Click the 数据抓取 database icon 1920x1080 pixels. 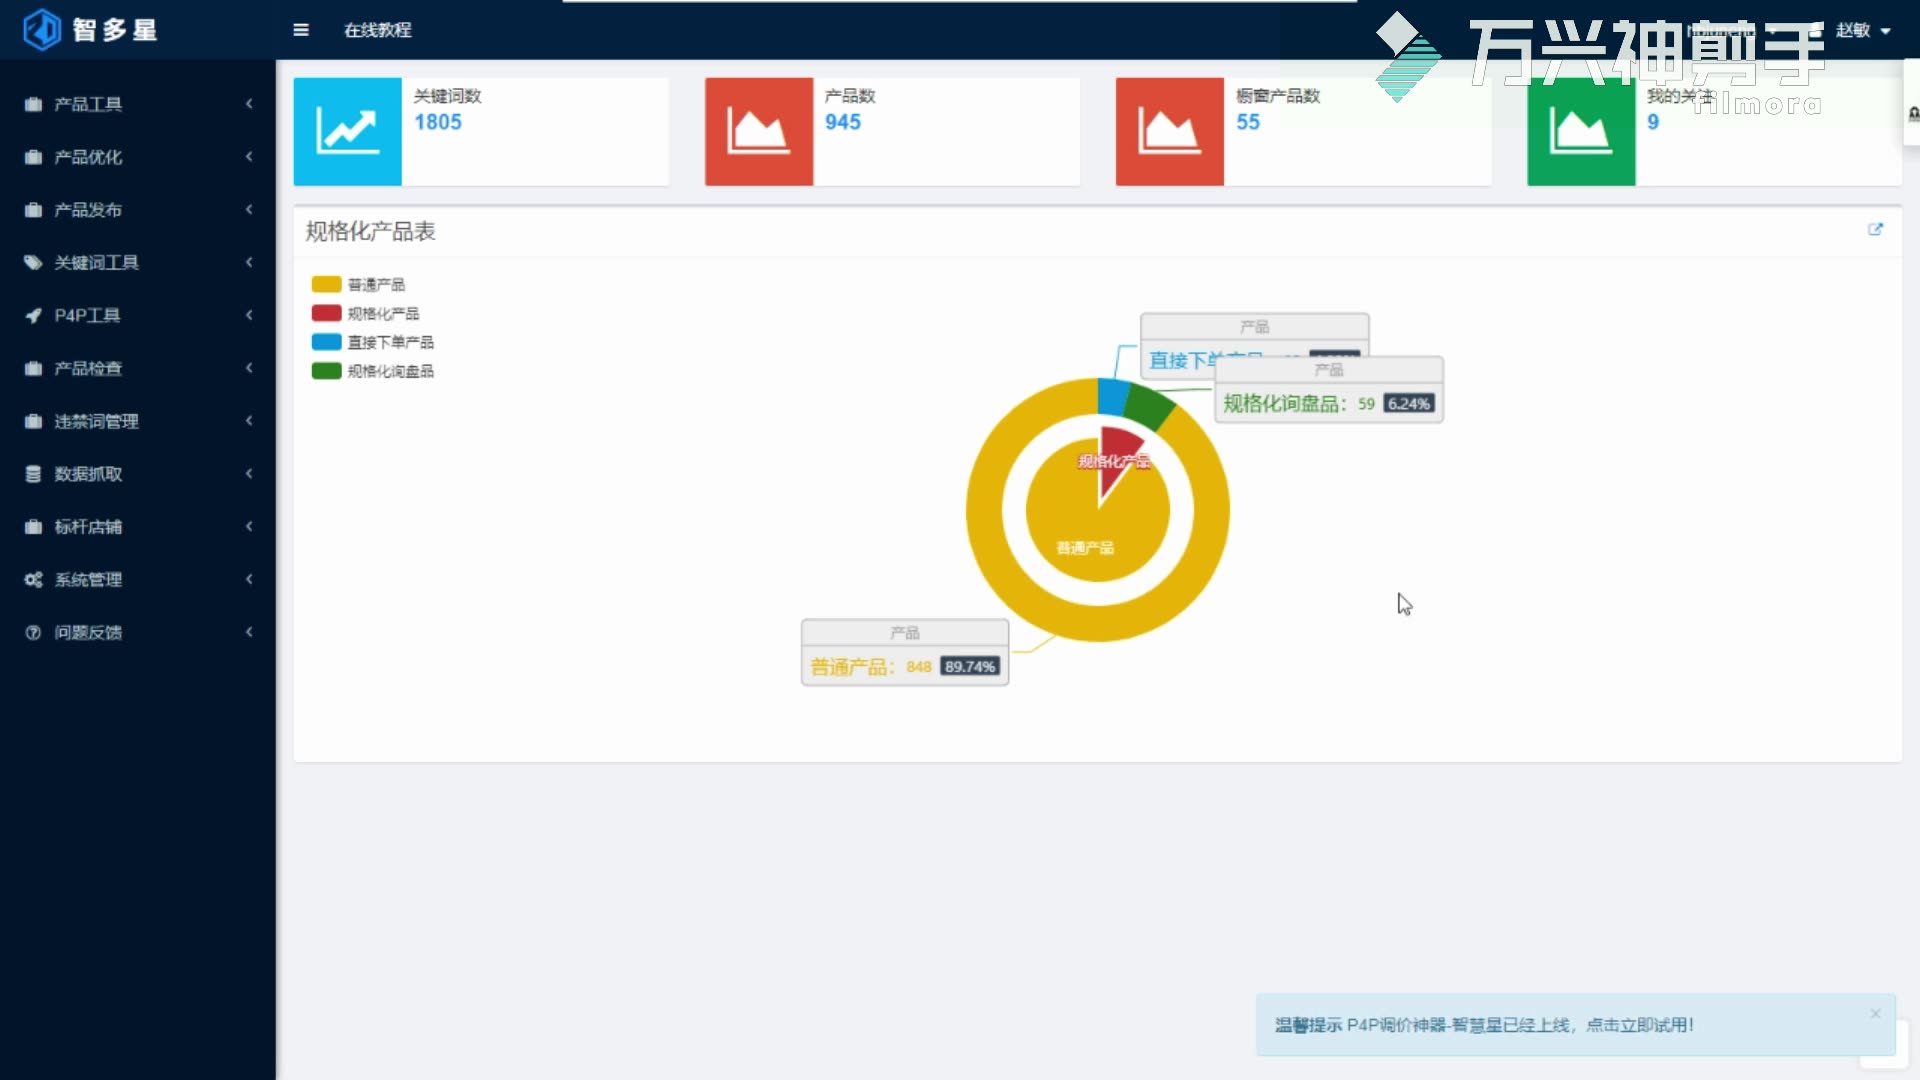(x=34, y=474)
